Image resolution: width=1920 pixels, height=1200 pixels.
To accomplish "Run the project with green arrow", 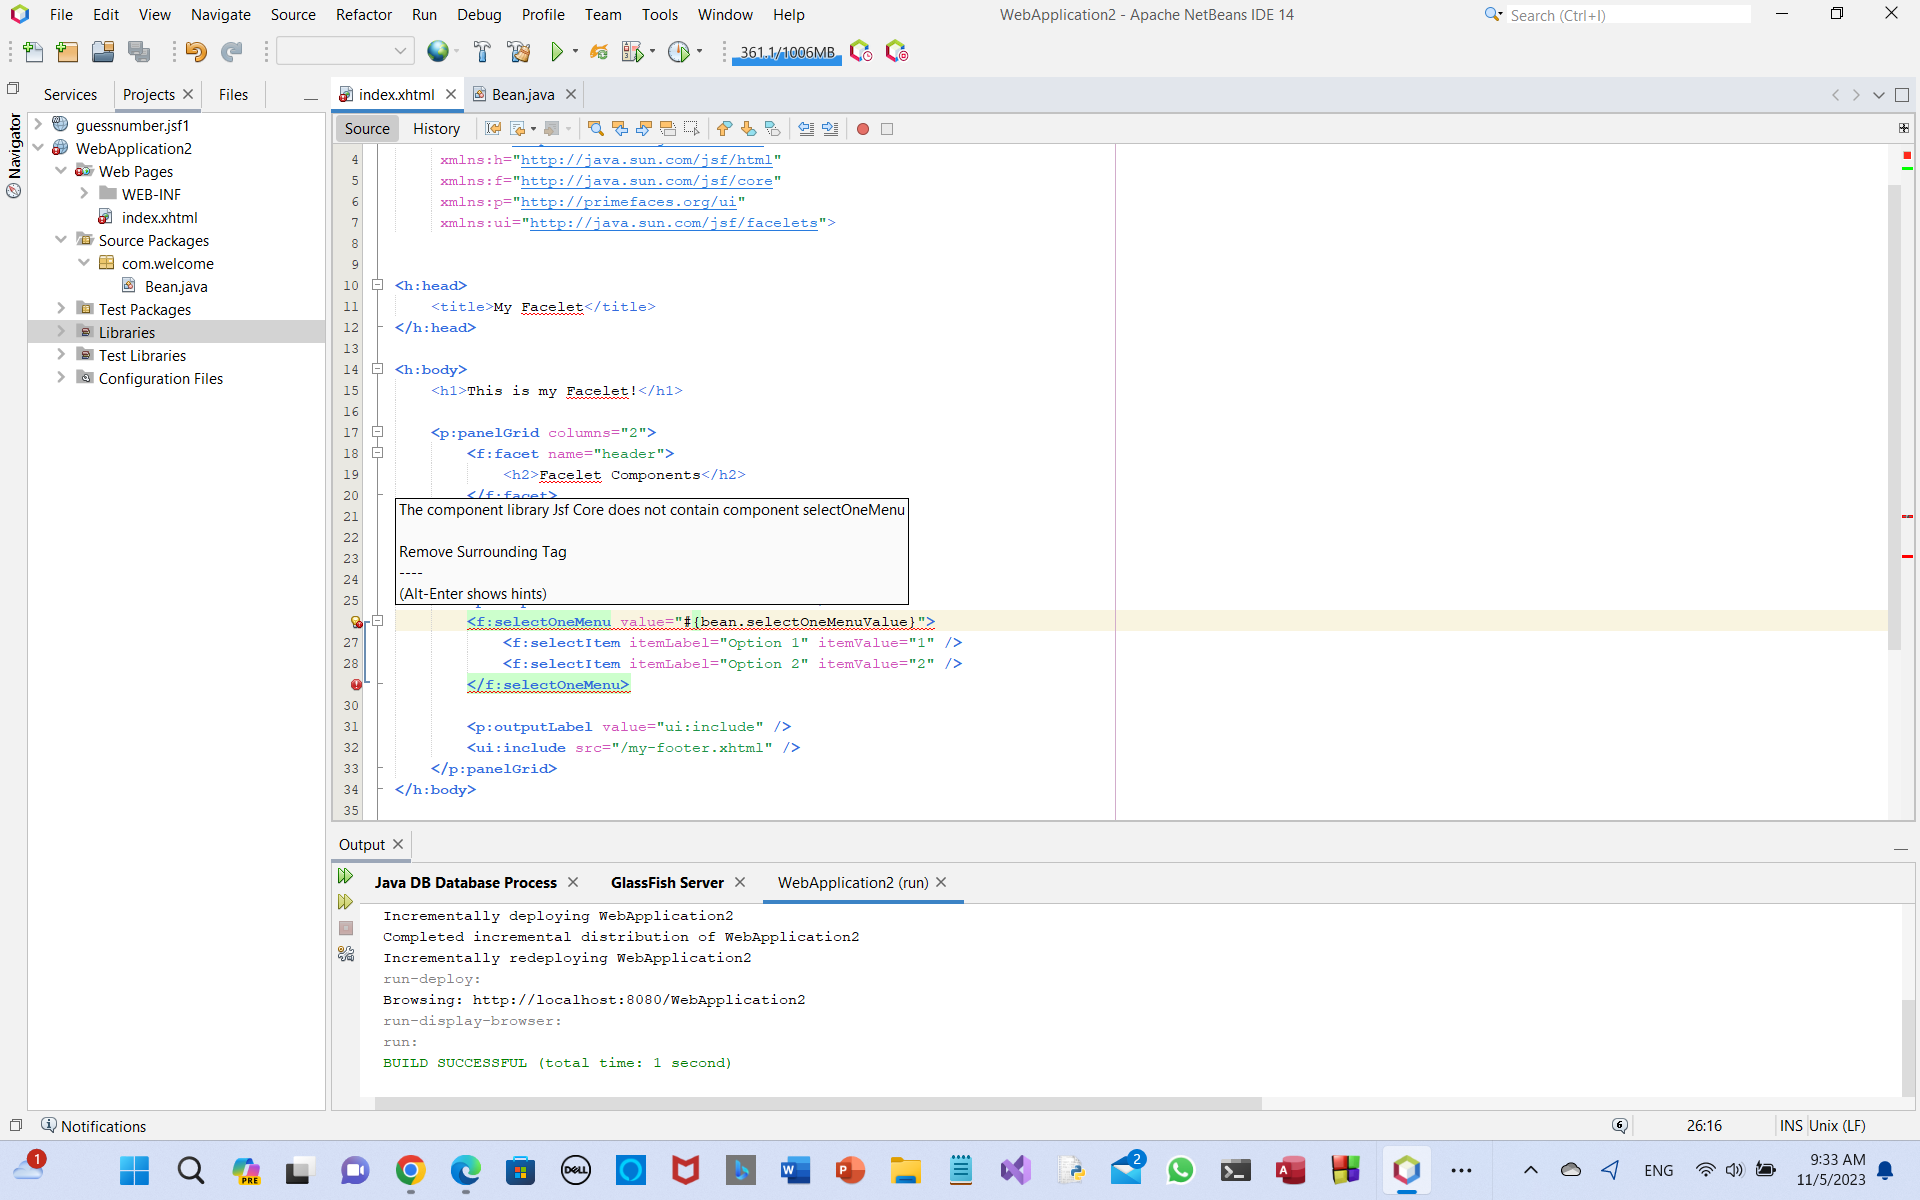I will pos(557,52).
